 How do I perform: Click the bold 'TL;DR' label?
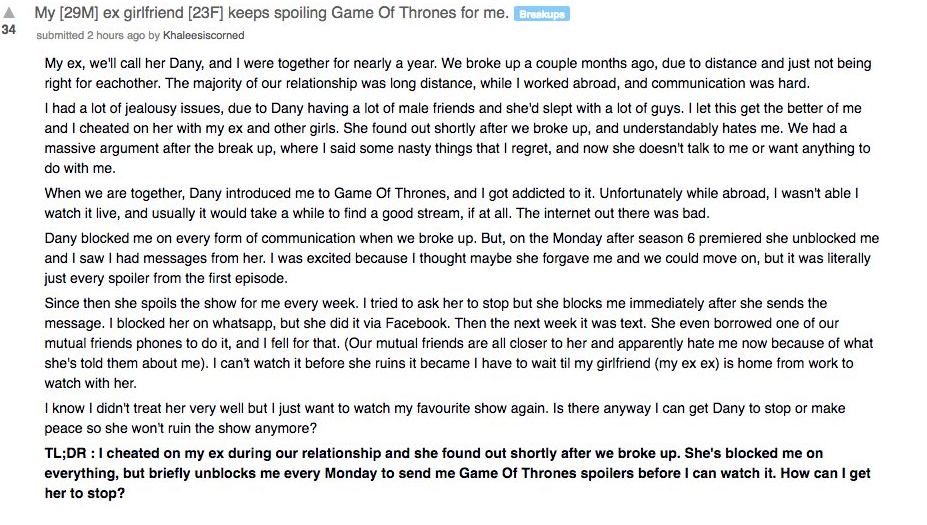pyautogui.click(x=66, y=453)
